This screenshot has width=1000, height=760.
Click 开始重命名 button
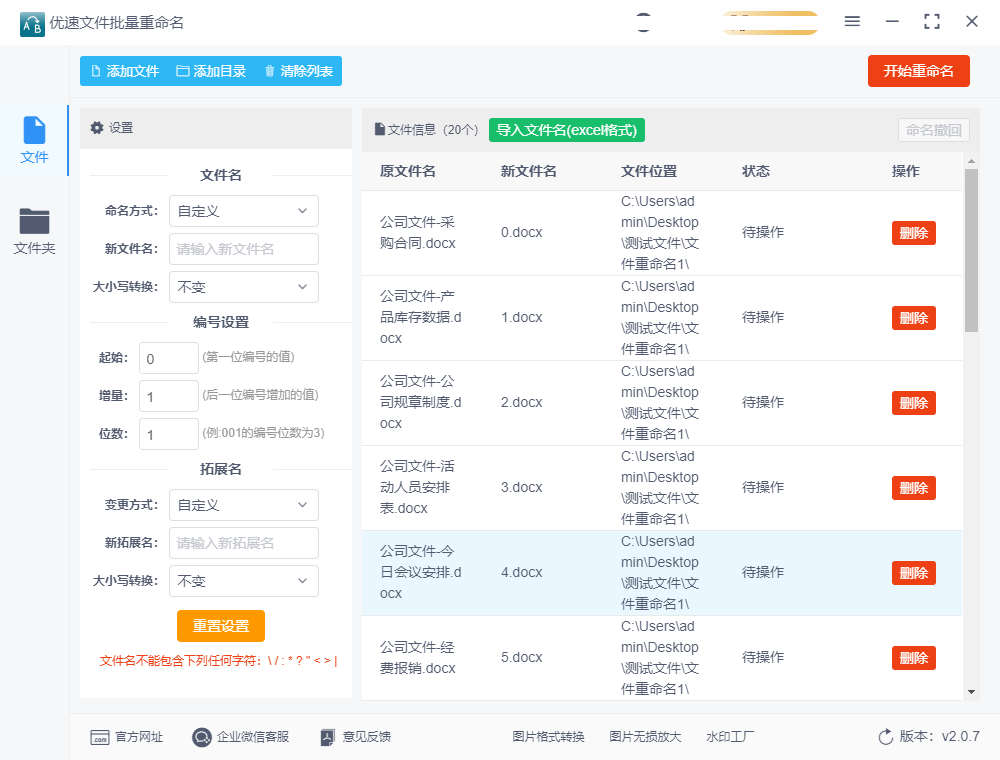[918, 71]
